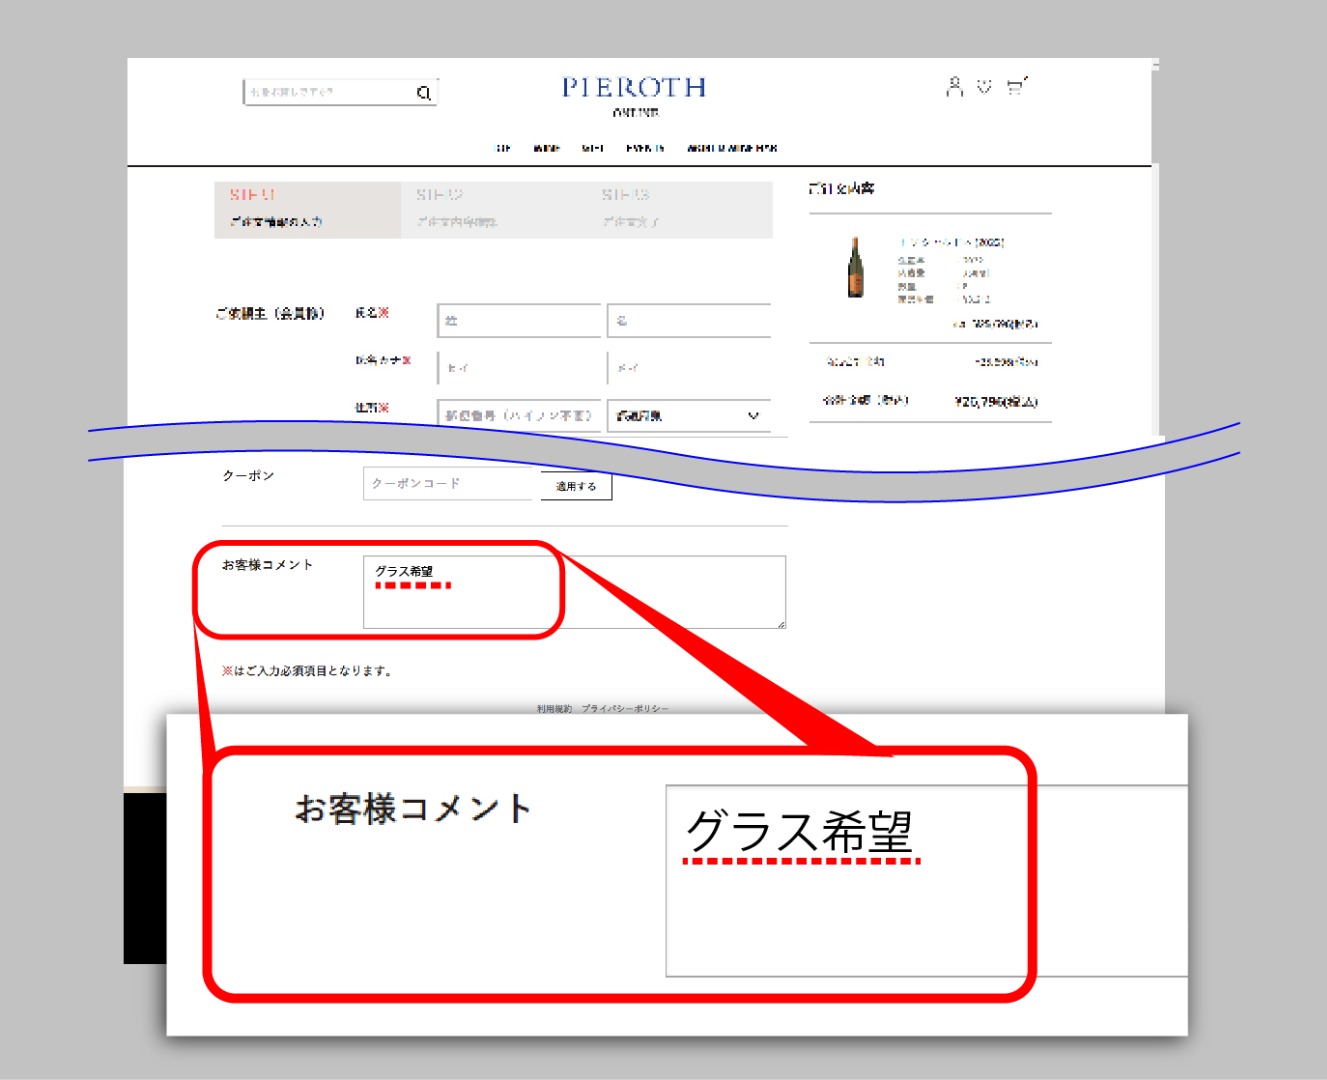Image resolution: width=1327 pixels, height=1080 pixels.
Task: Focus the 姓 last name field
Action: [x=518, y=321]
